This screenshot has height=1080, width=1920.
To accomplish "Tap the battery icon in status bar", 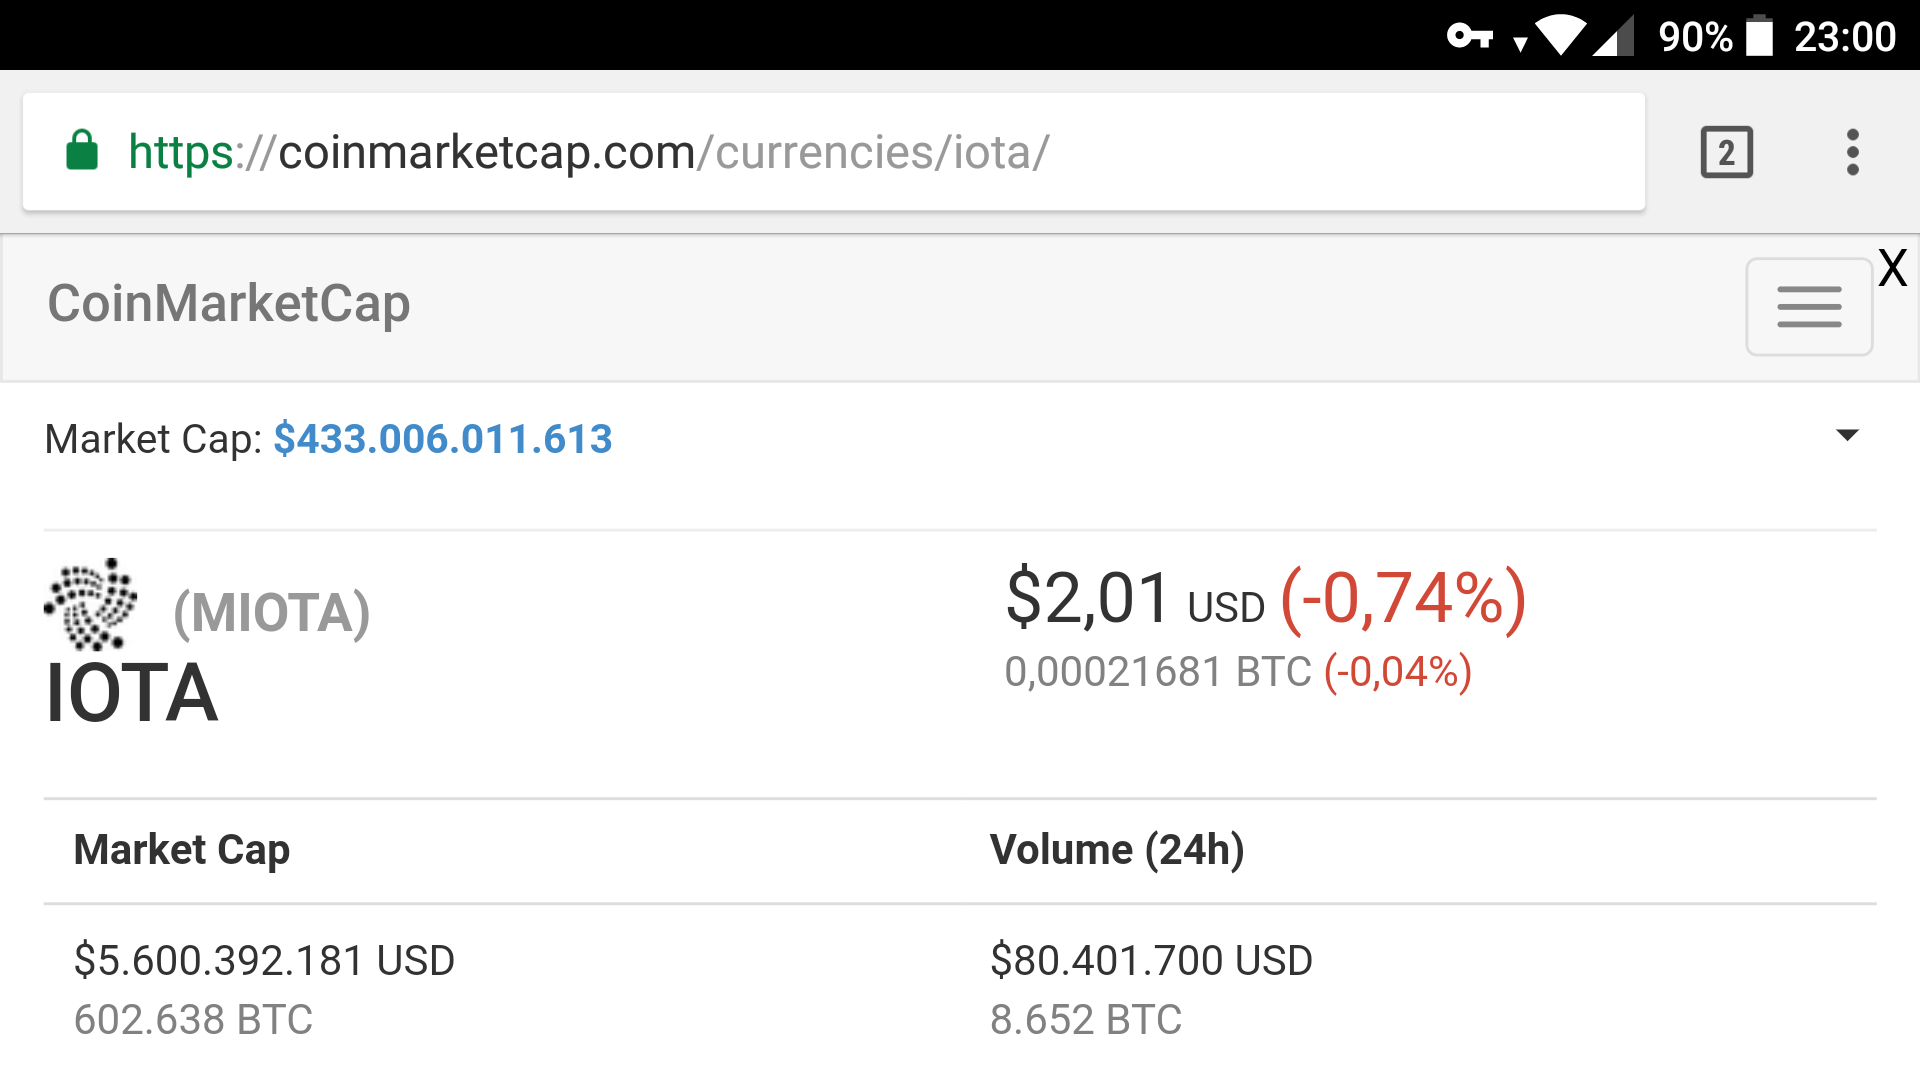I will [x=1759, y=36].
